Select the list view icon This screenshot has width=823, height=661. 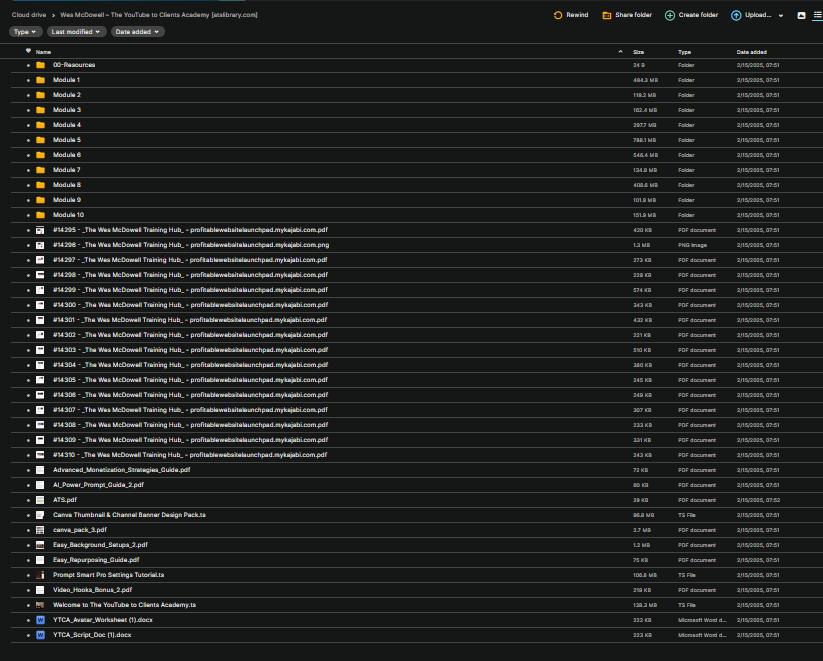click(817, 15)
